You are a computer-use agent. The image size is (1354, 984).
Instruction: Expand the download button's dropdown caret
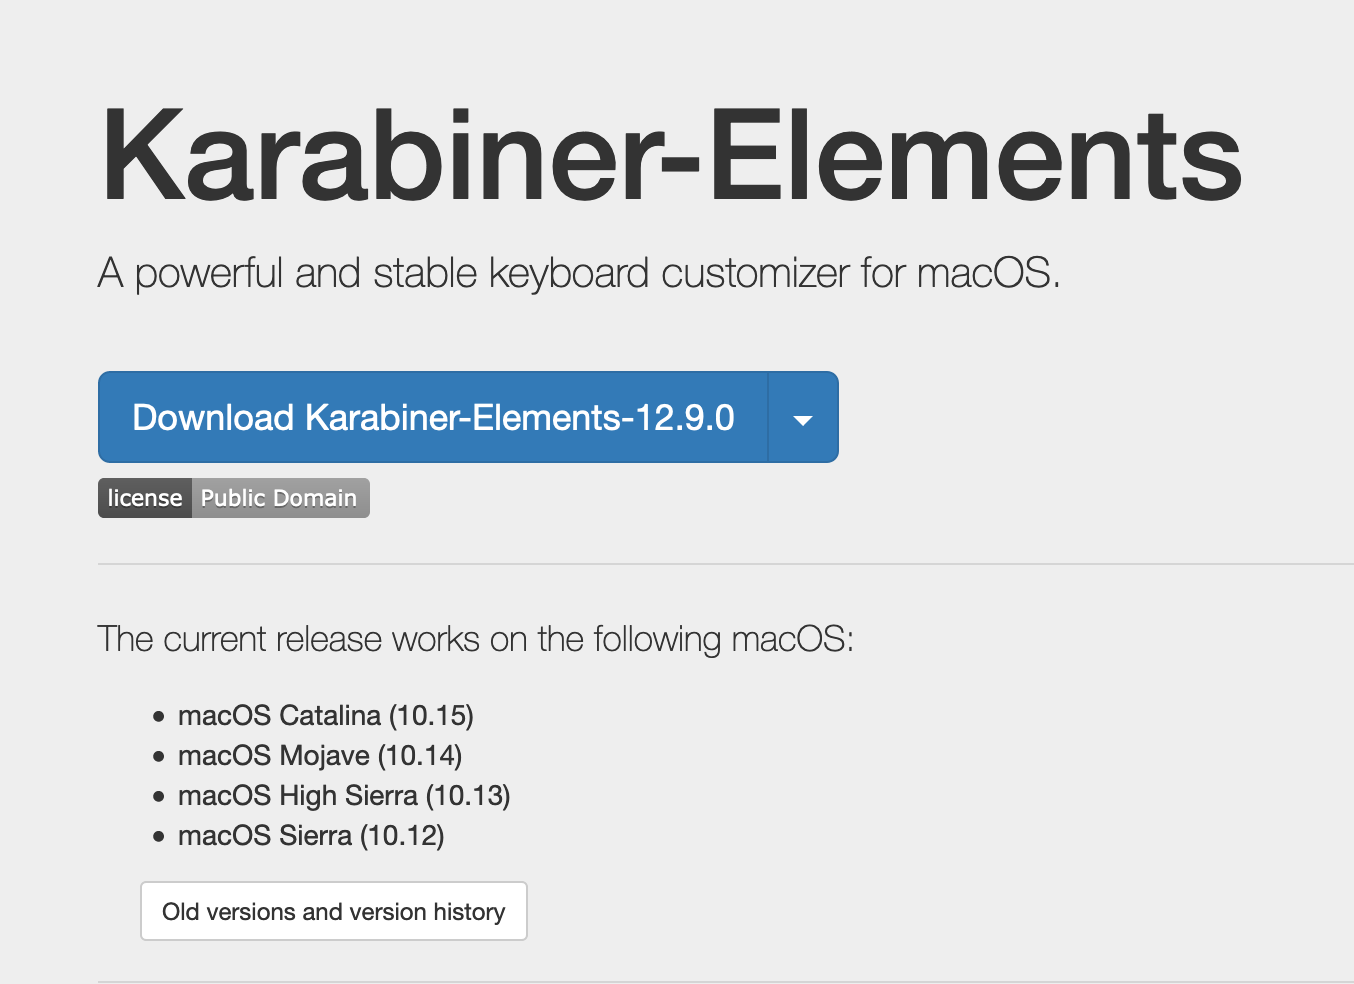pos(803,419)
